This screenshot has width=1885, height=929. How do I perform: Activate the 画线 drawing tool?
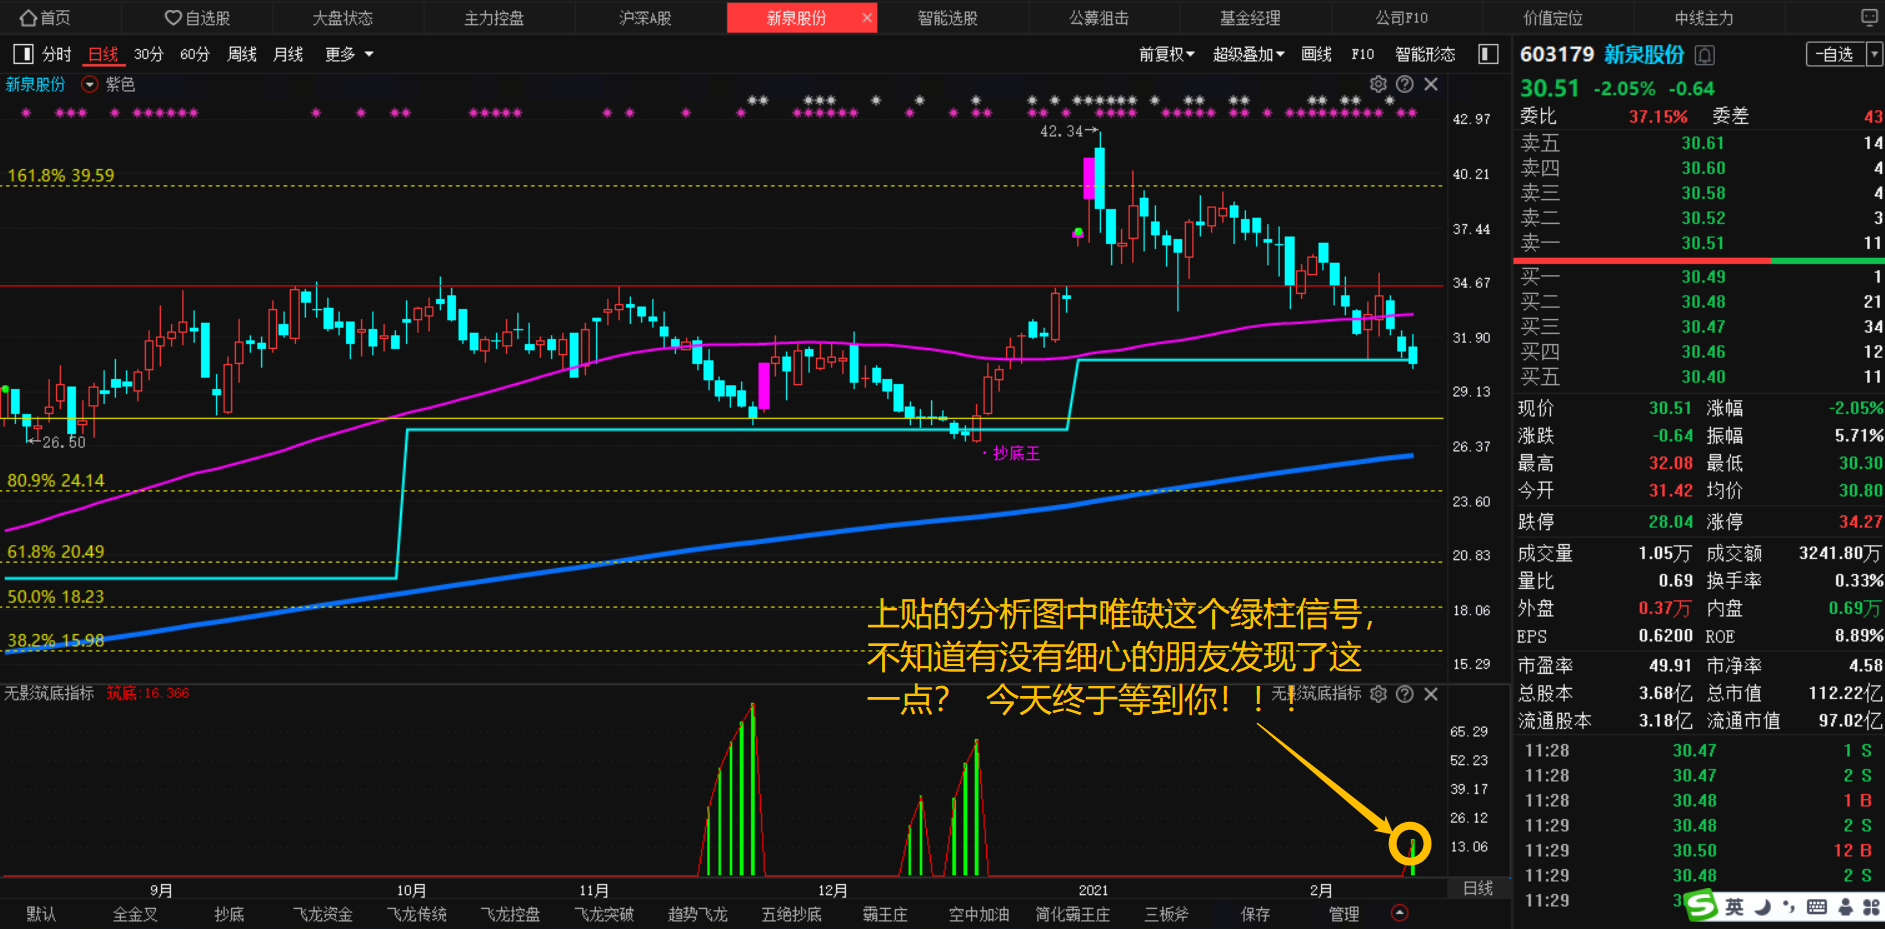point(1316,54)
